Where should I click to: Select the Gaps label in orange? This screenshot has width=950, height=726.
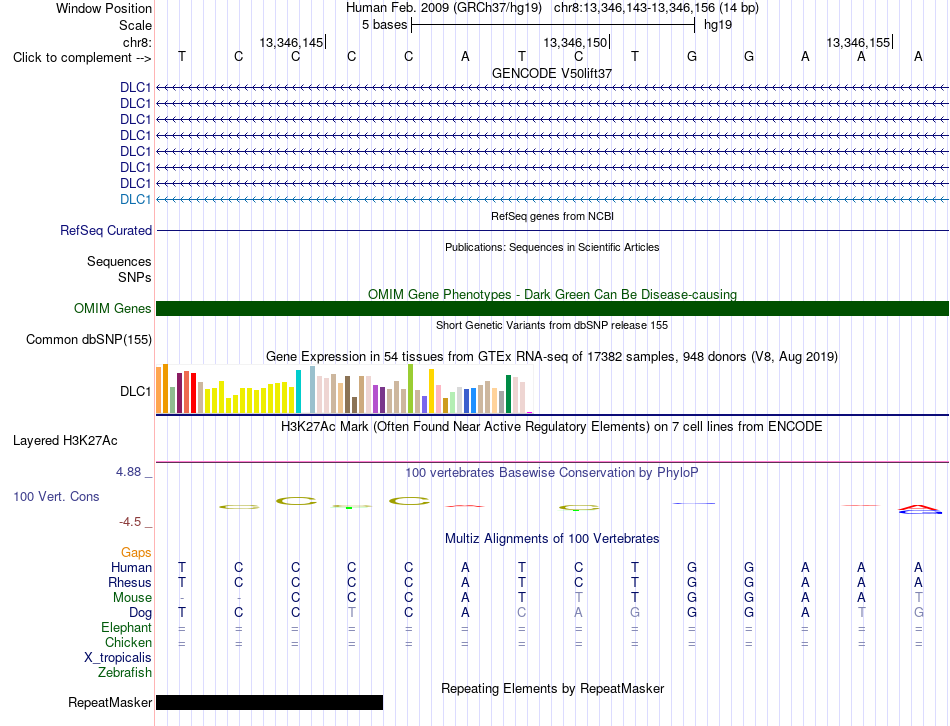click(x=136, y=553)
